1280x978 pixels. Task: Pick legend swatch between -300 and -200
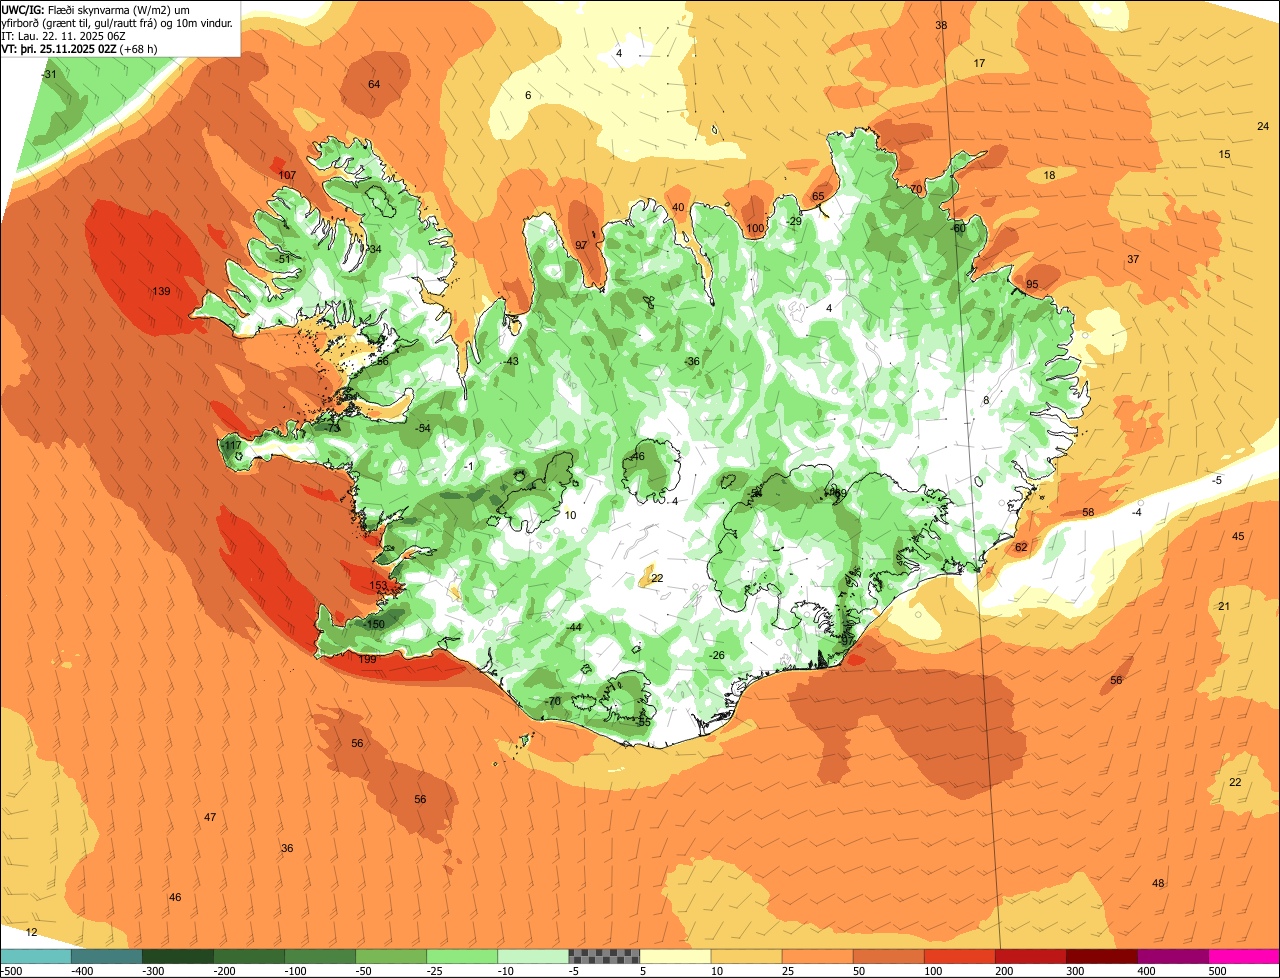(178, 956)
